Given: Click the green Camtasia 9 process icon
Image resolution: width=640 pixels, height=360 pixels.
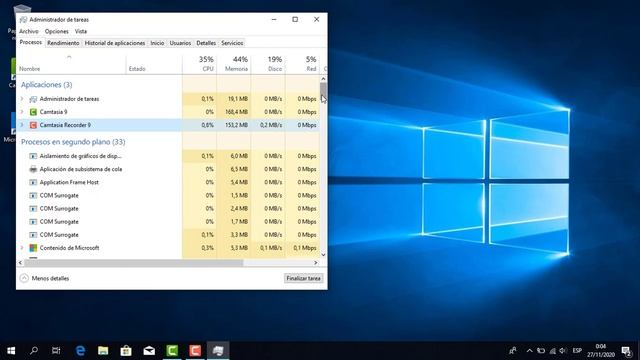Looking at the screenshot, I should pos(33,112).
